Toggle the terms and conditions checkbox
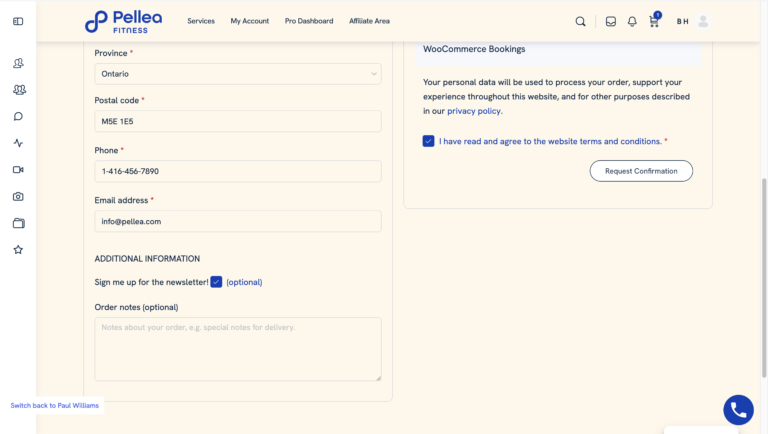The image size is (768, 434). coord(429,141)
